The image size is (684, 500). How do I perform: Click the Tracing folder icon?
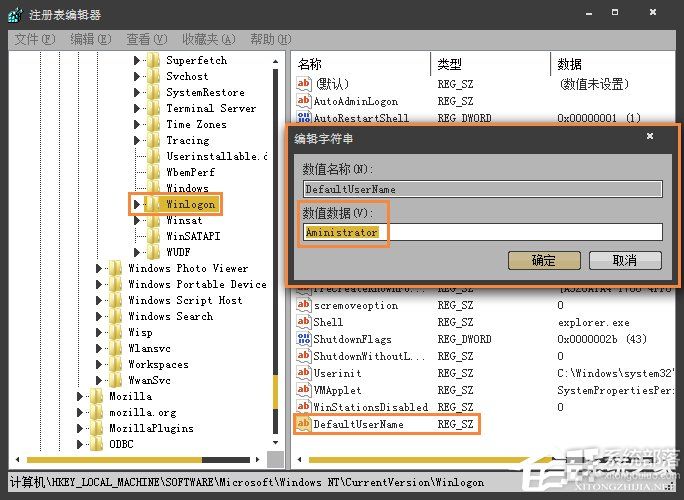point(153,140)
